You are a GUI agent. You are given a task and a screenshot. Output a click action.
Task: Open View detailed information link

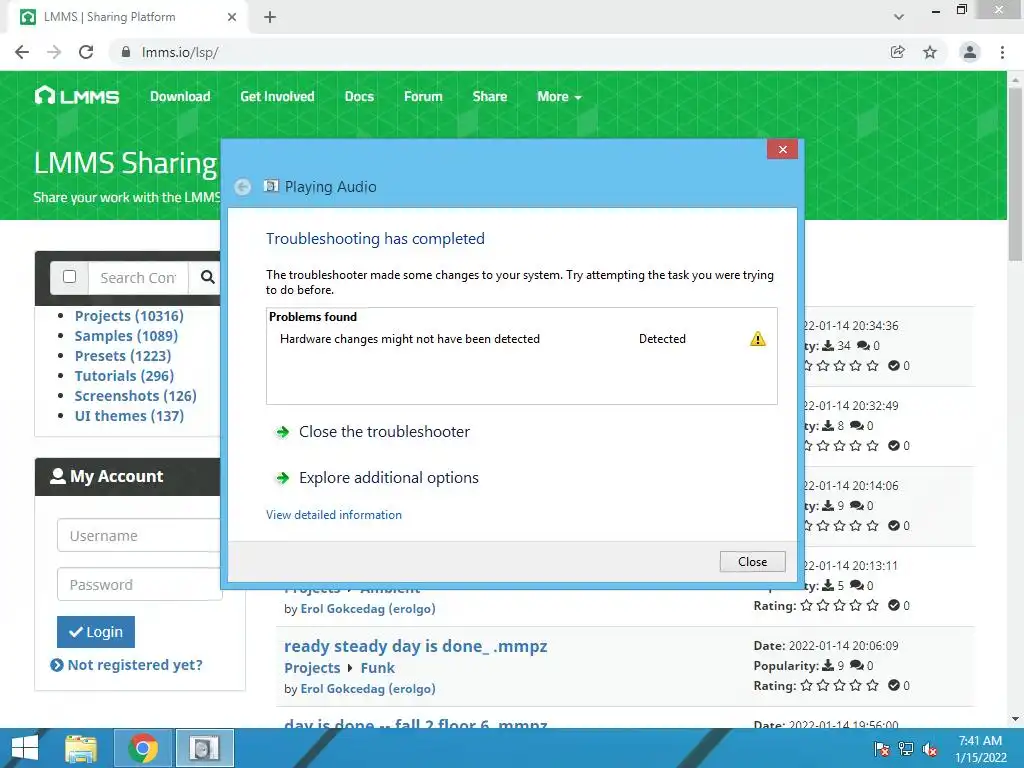pyautogui.click(x=334, y=515)
